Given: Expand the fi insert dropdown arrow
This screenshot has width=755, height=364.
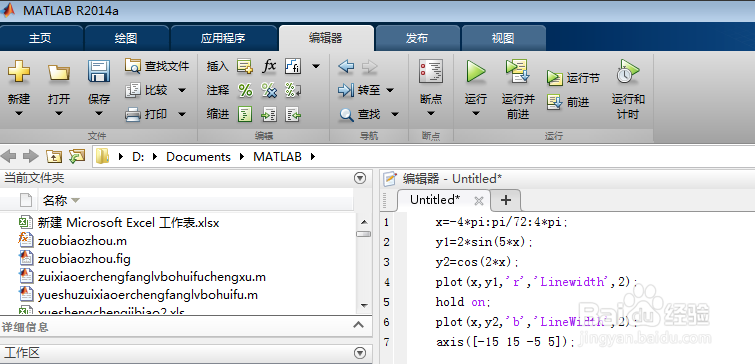Looking at the screenshot, I should click(x=316, y=66).
